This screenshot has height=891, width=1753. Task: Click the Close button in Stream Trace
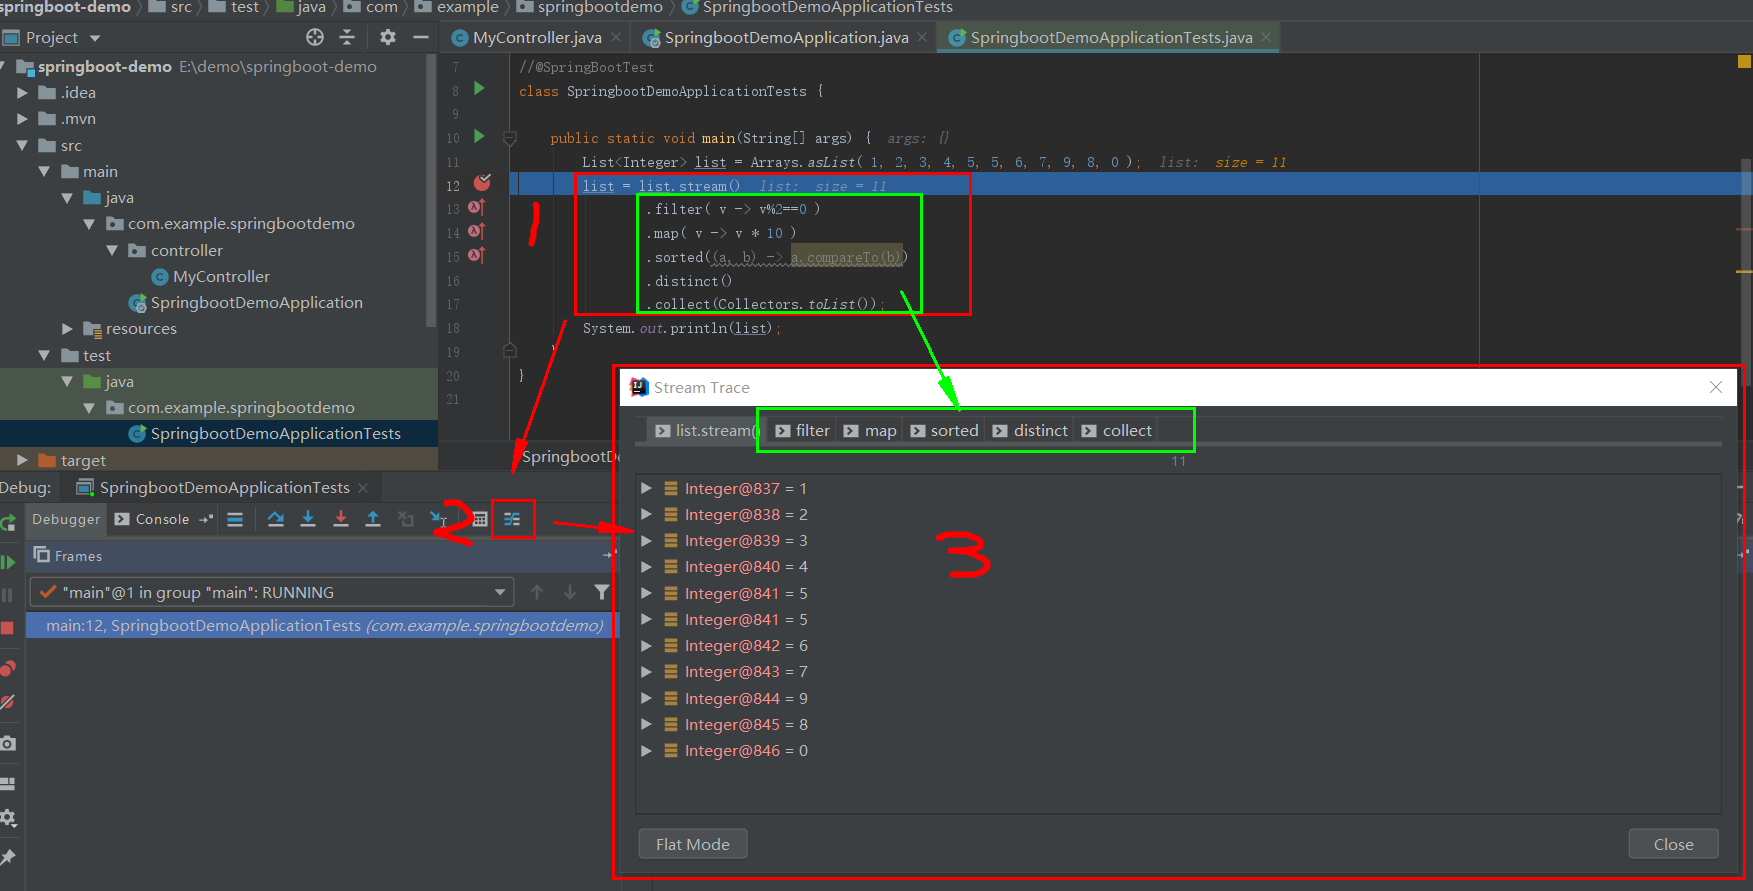point(1673,844)
